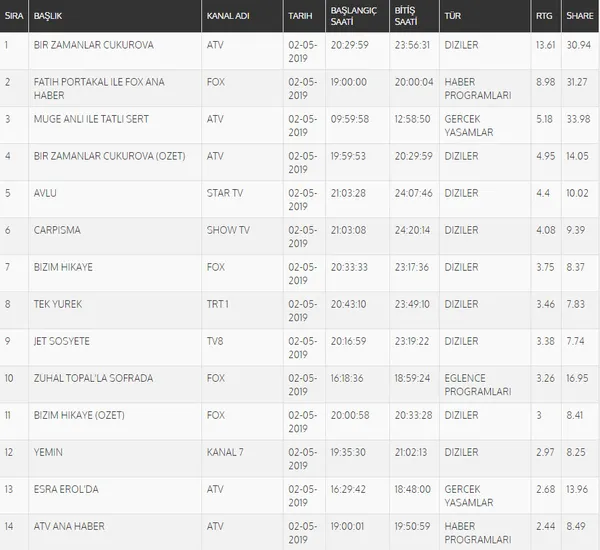Click start time 09:59:58
Image resolution: width=600 pixels, height=550 pixels.
pyautogui.click(x=350, y=119)
